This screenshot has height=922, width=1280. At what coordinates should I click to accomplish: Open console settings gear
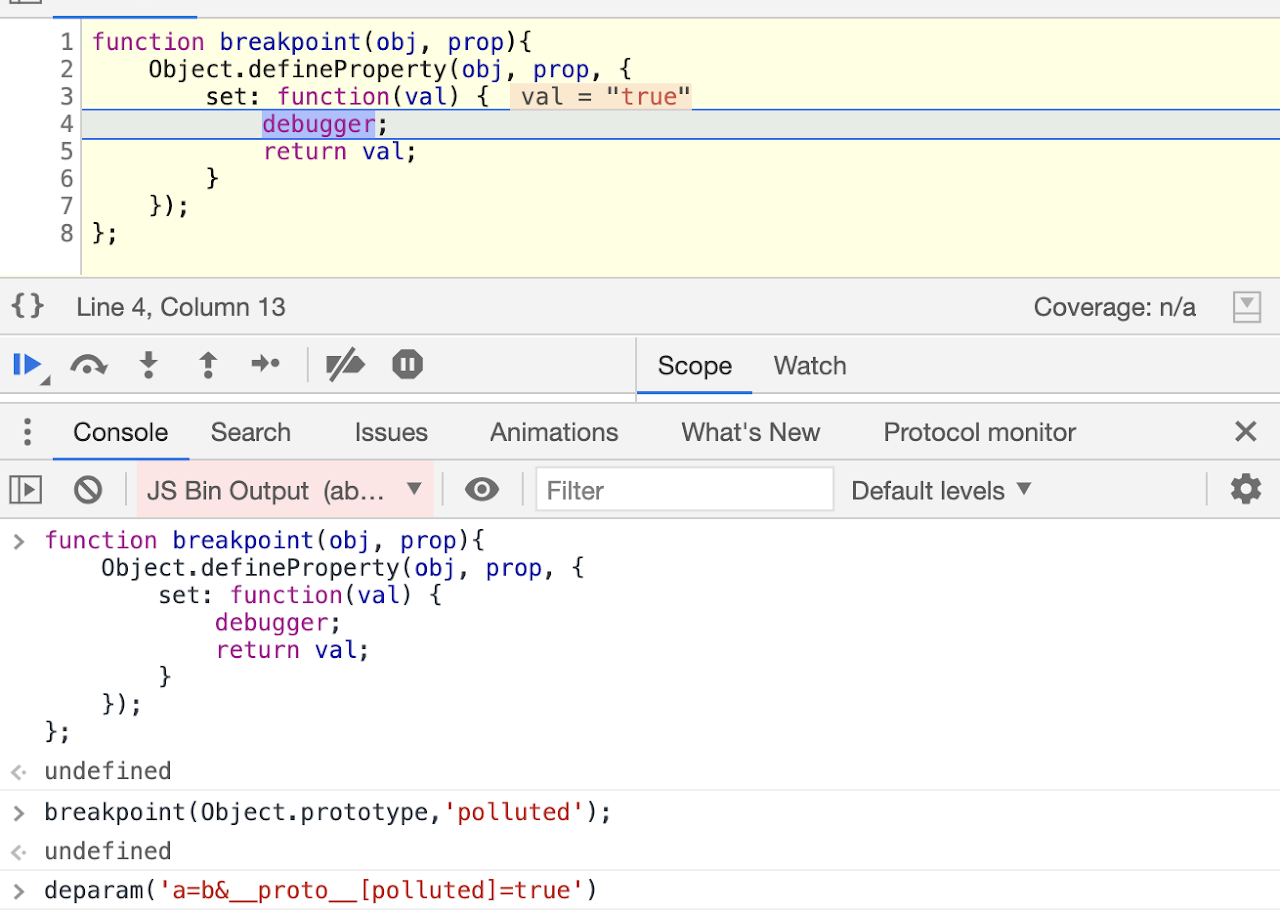tap(1245, 490)
